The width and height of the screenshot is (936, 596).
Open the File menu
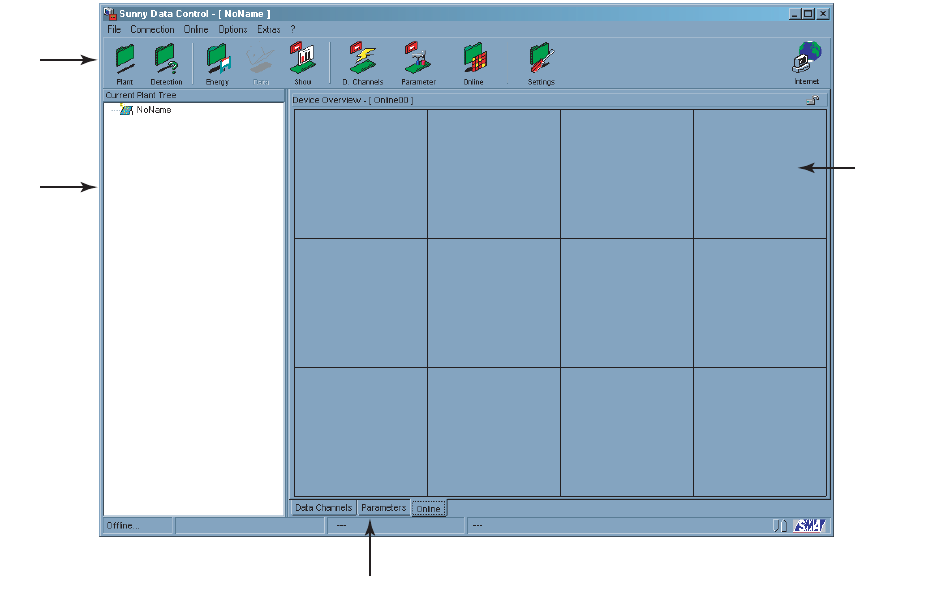pyautogui.click(x=114, y=29)
